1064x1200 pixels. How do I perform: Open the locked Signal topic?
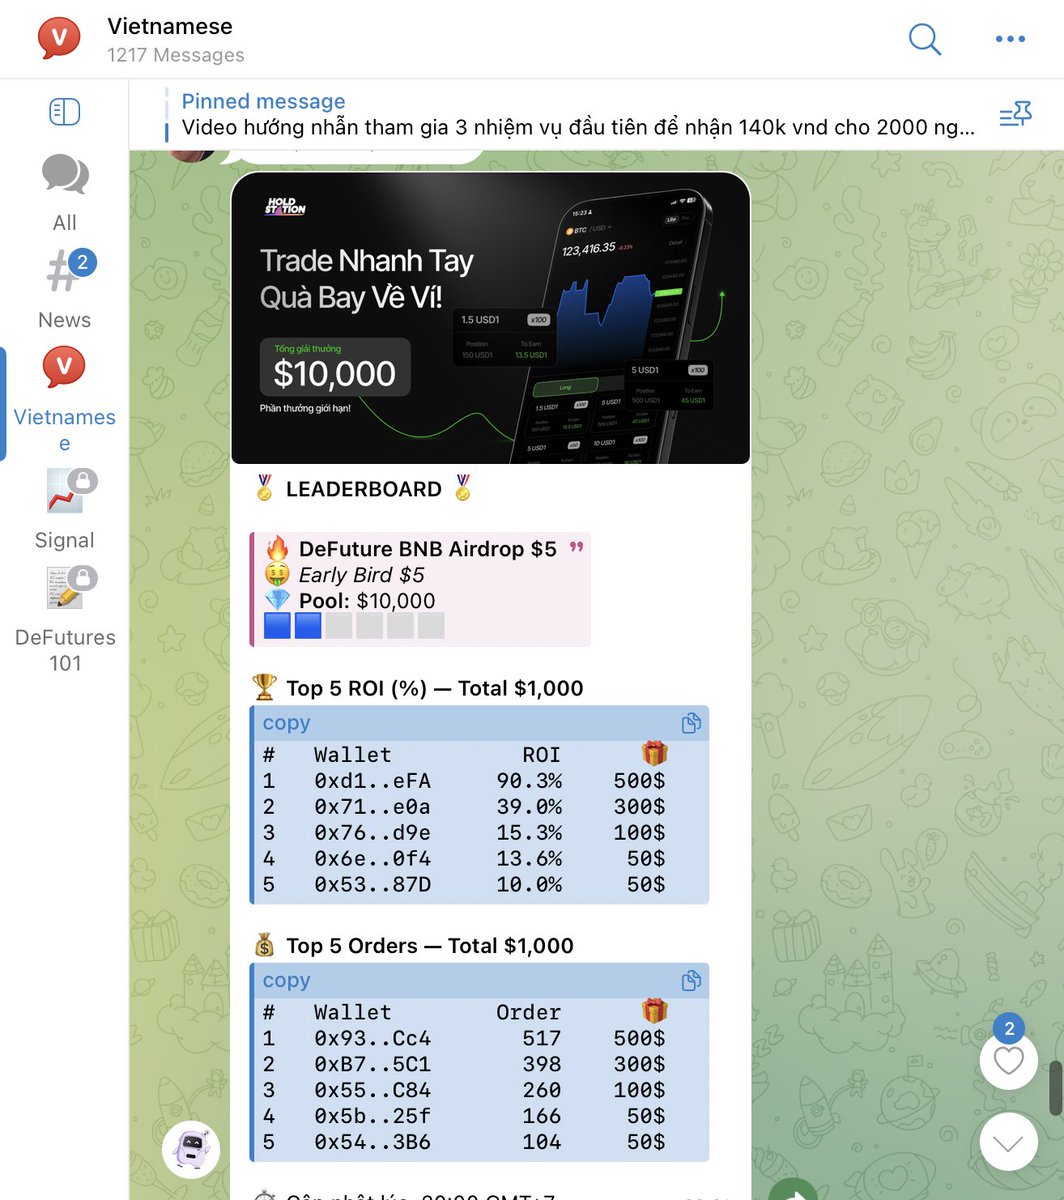(x=64, y=510)
